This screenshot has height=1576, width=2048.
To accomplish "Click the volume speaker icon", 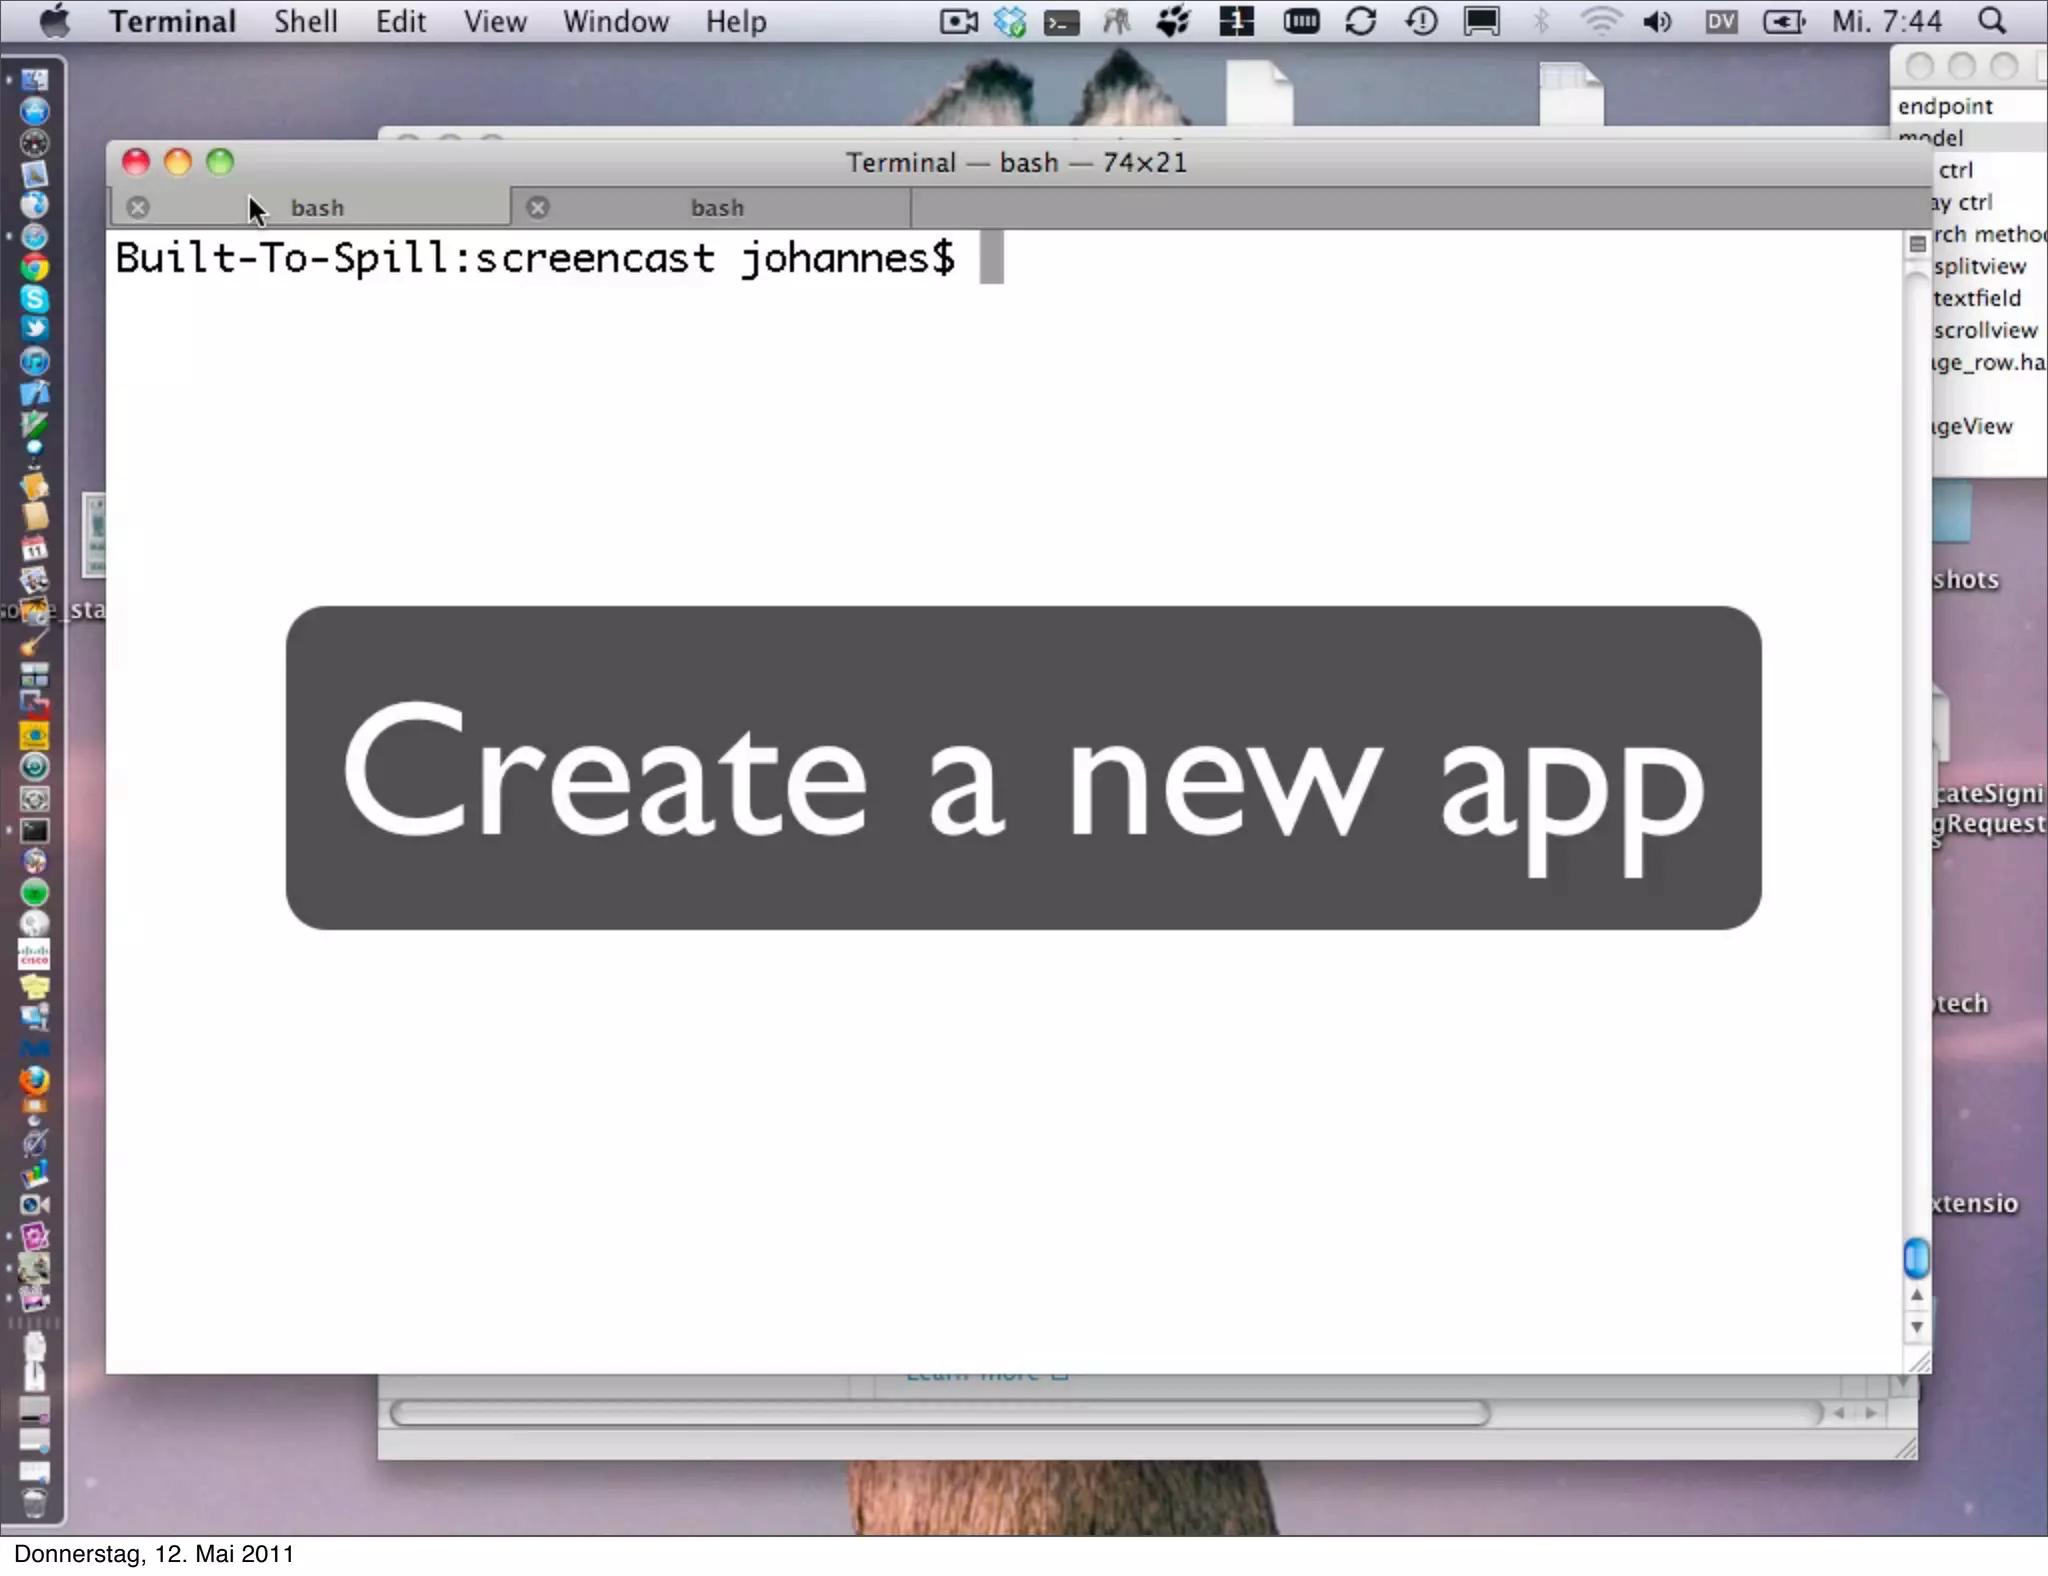I will [x=1656, y=21].
